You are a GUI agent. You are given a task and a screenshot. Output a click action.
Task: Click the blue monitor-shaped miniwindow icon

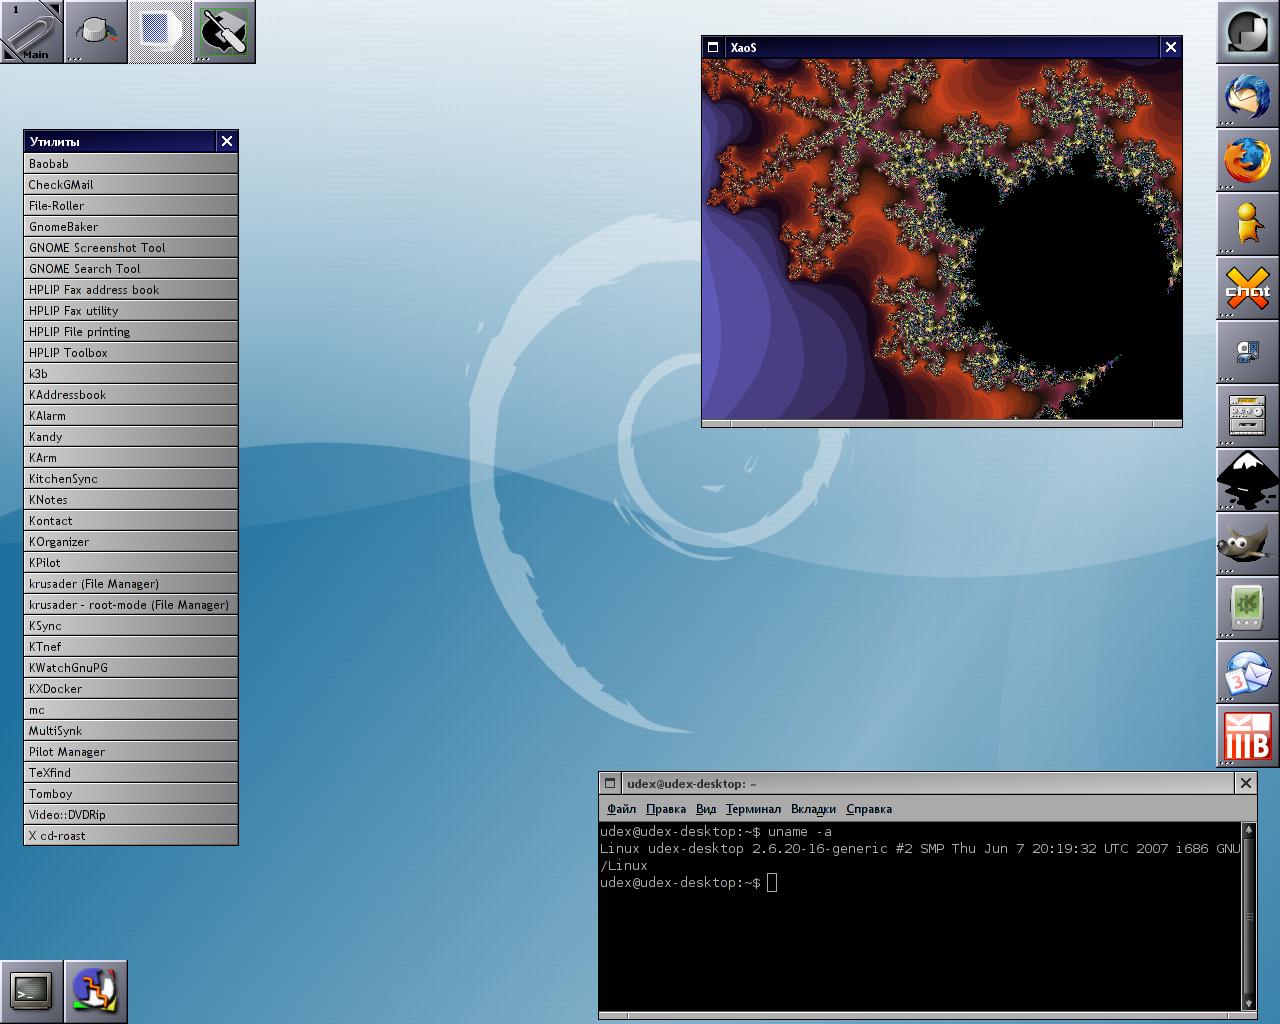160,32
